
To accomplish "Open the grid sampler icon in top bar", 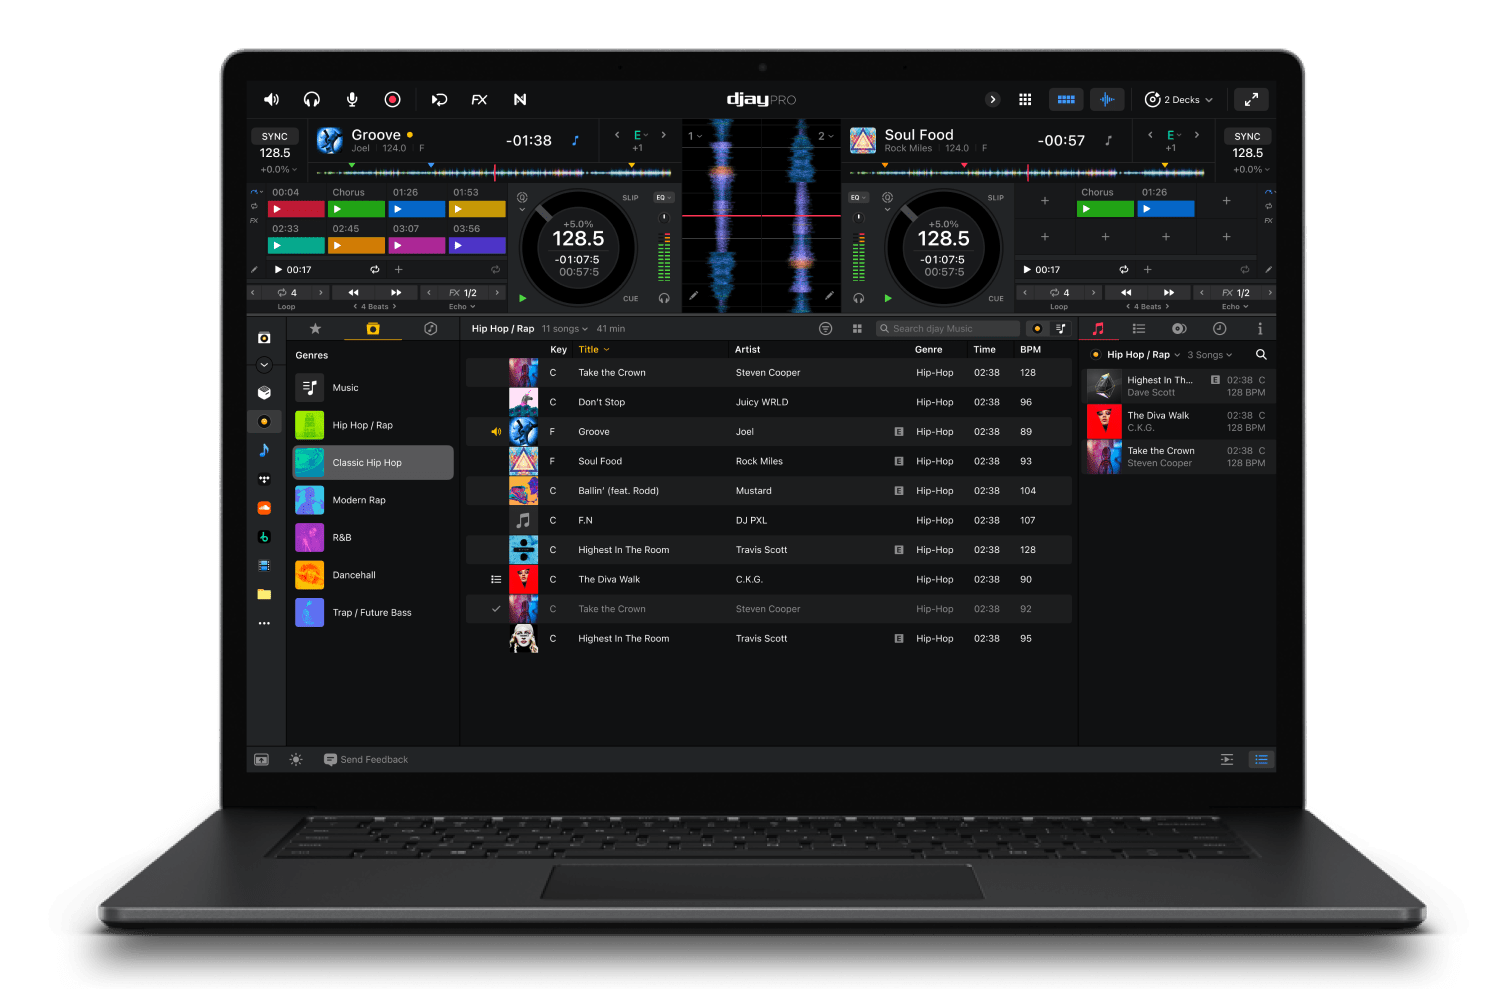I will [1025, 100].
